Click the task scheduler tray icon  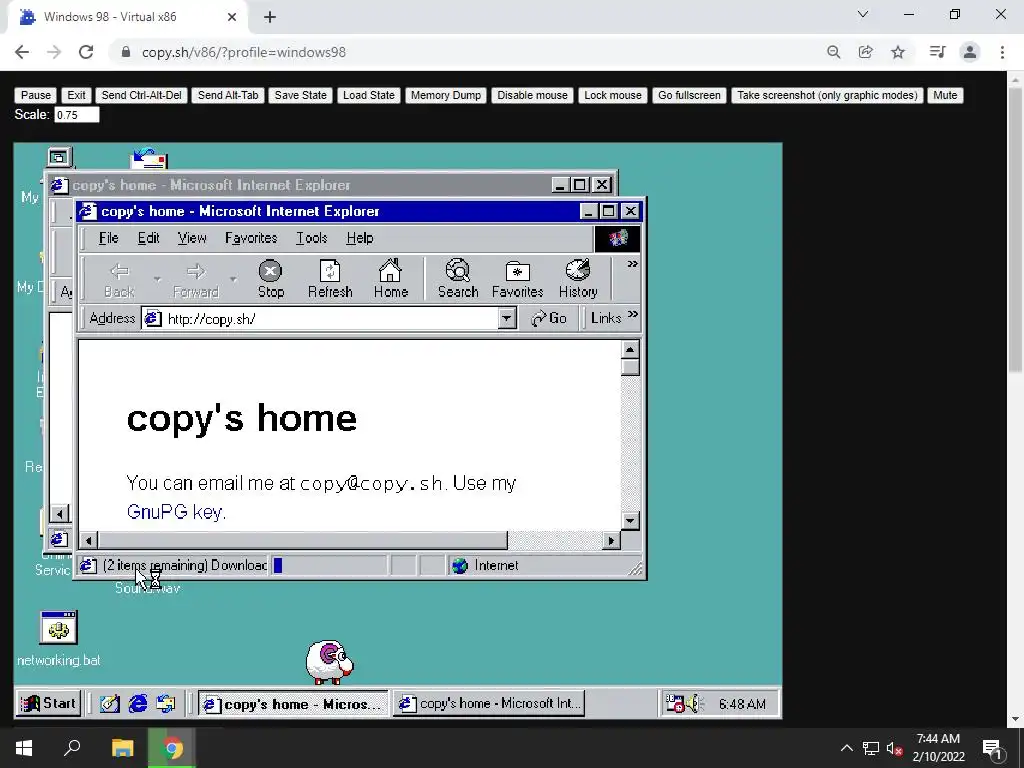tap(675, 703)
